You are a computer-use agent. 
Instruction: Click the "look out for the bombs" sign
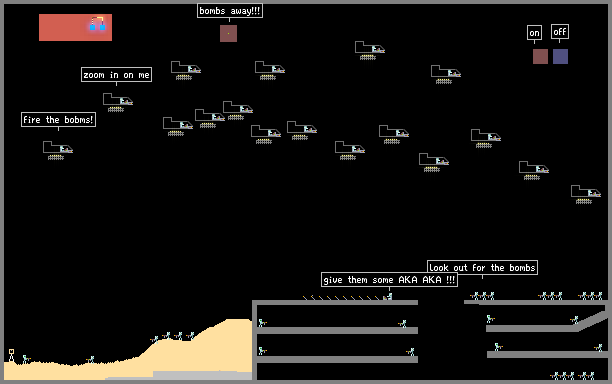pos(482,267)
